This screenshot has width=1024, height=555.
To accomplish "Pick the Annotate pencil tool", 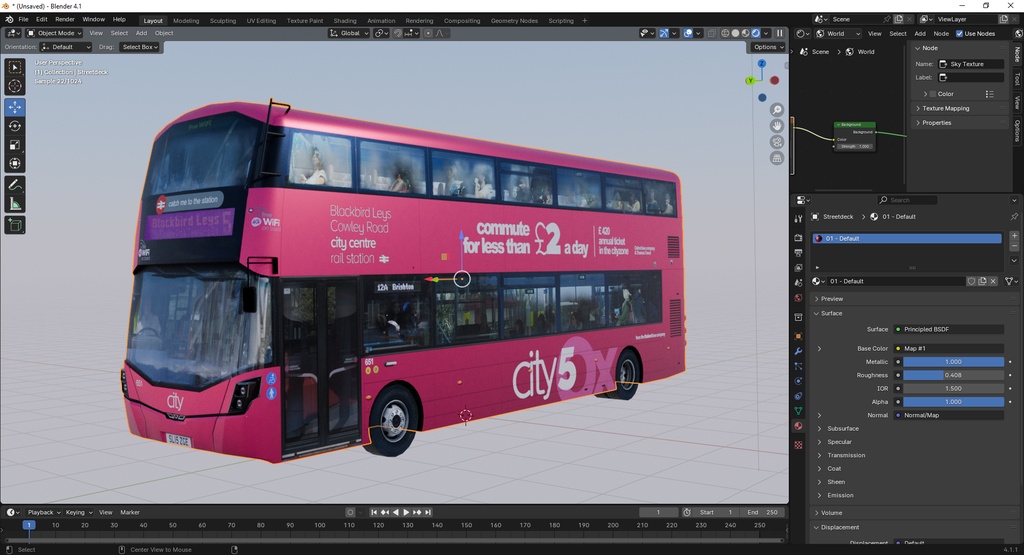I will (x=15, y=185).
